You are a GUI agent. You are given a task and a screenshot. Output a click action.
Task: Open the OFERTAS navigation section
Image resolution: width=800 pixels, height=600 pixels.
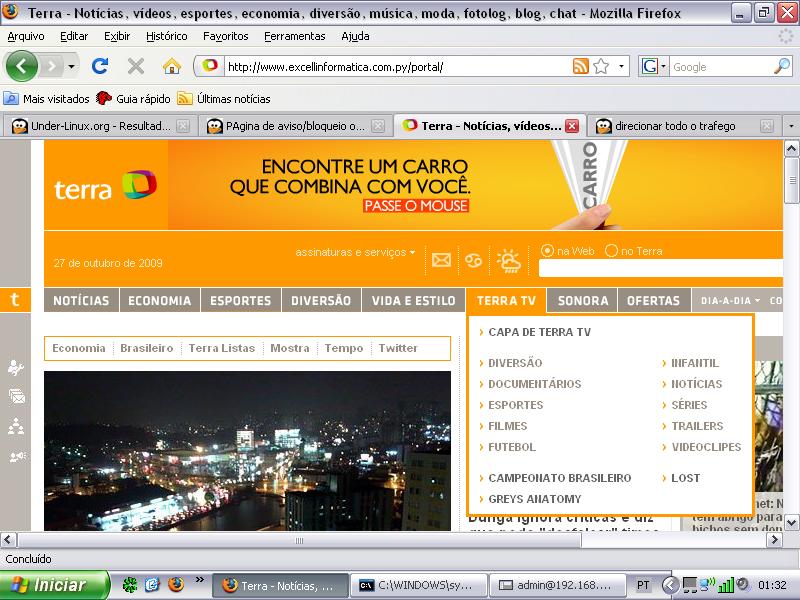[653, 301]
